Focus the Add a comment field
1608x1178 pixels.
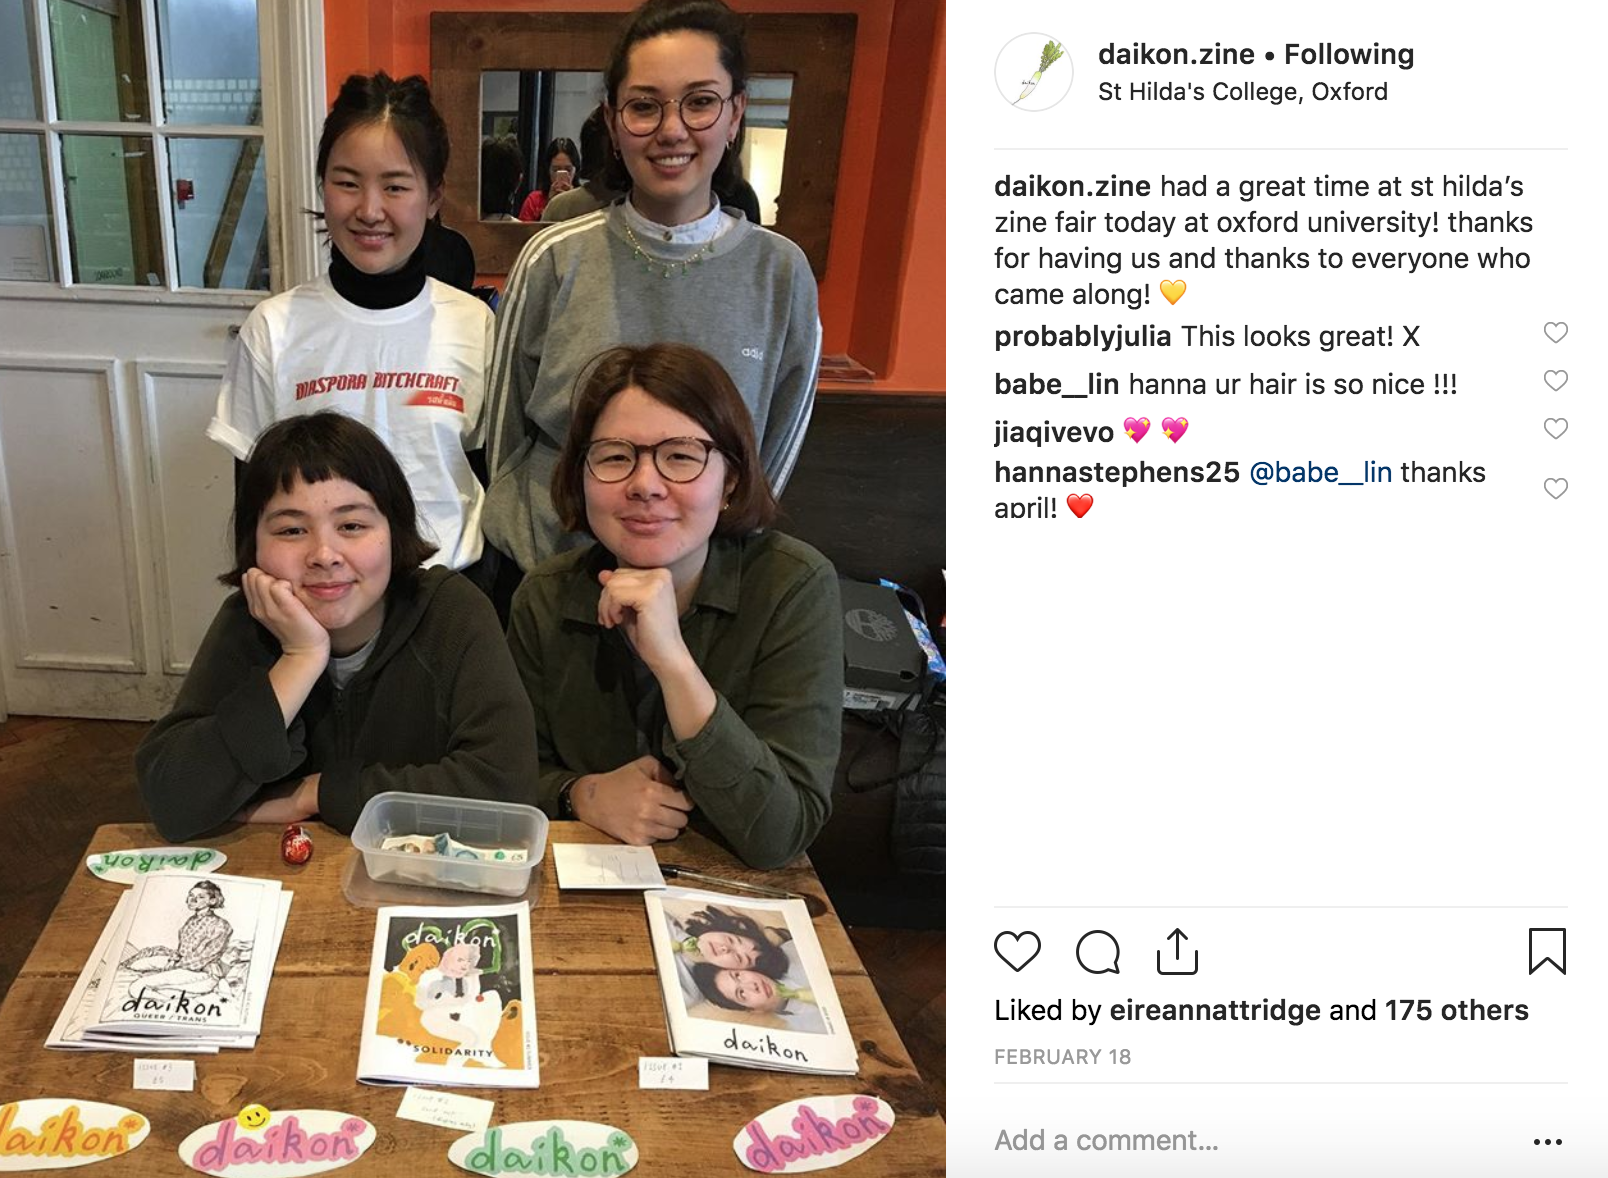coord(1255,1140)
